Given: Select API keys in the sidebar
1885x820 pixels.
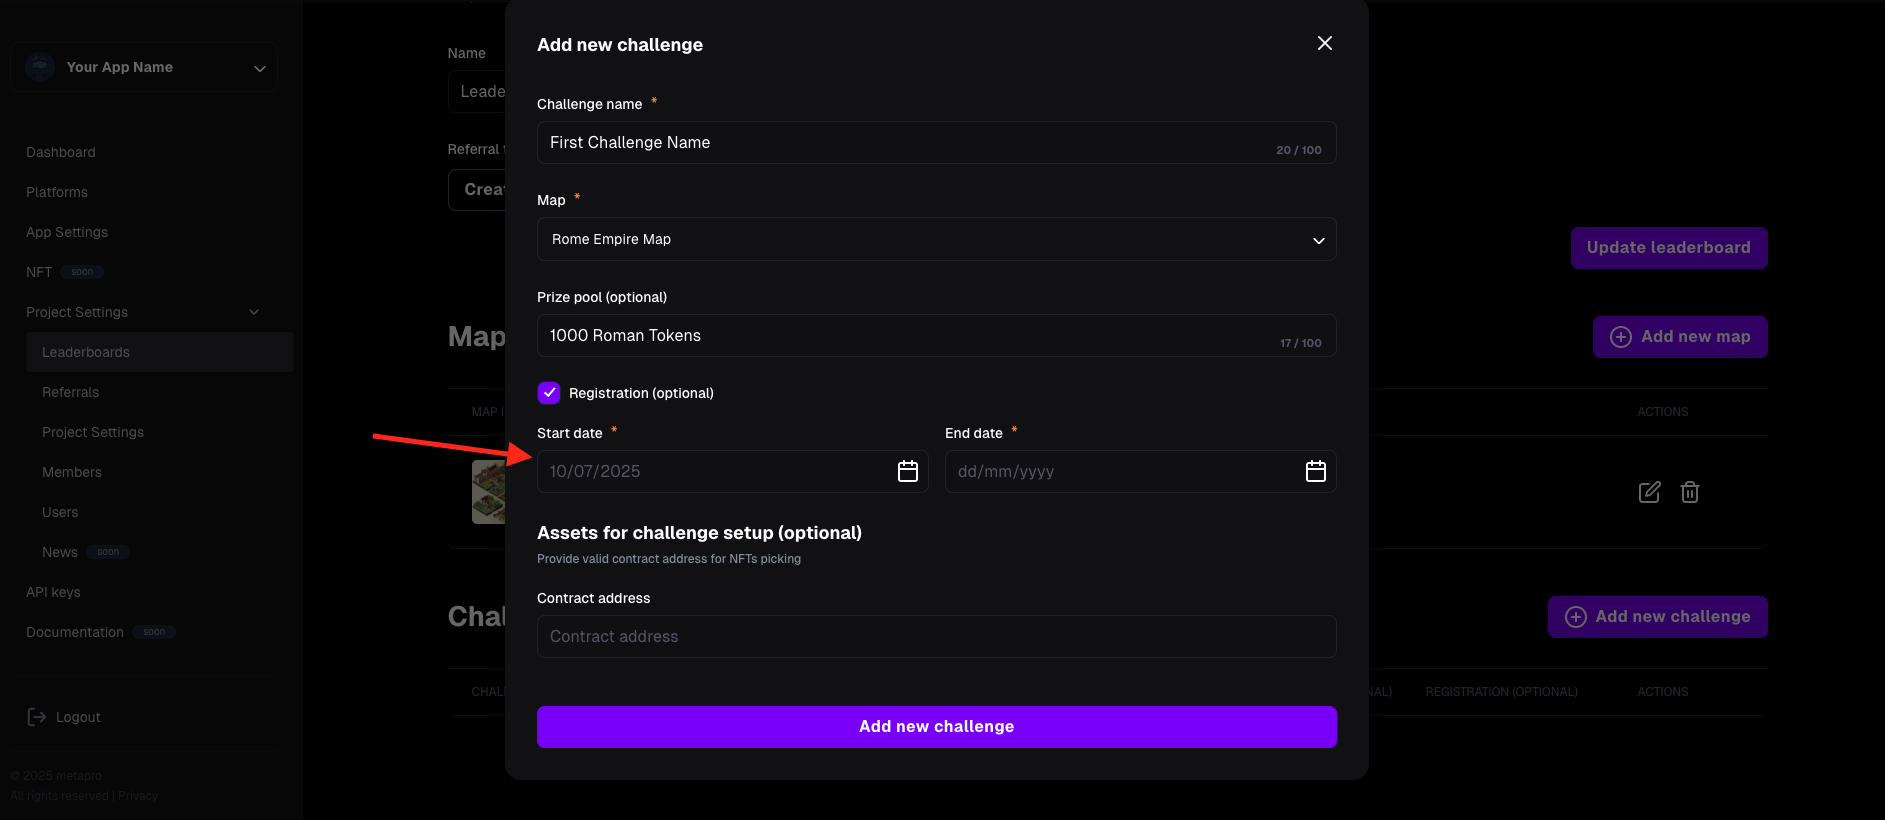Looking at the screenshot, I should (x=53, y=592).
